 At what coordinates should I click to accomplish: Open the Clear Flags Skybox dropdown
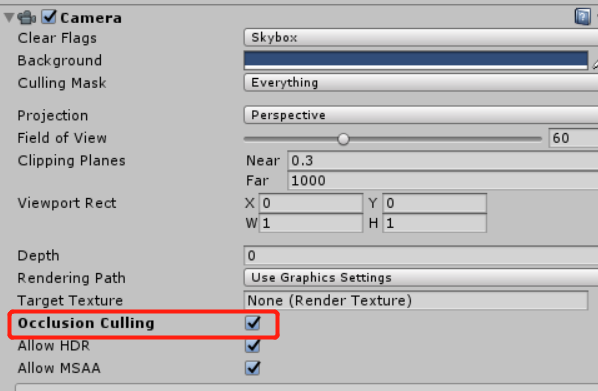pyautogui.click(x=421, y=37)
